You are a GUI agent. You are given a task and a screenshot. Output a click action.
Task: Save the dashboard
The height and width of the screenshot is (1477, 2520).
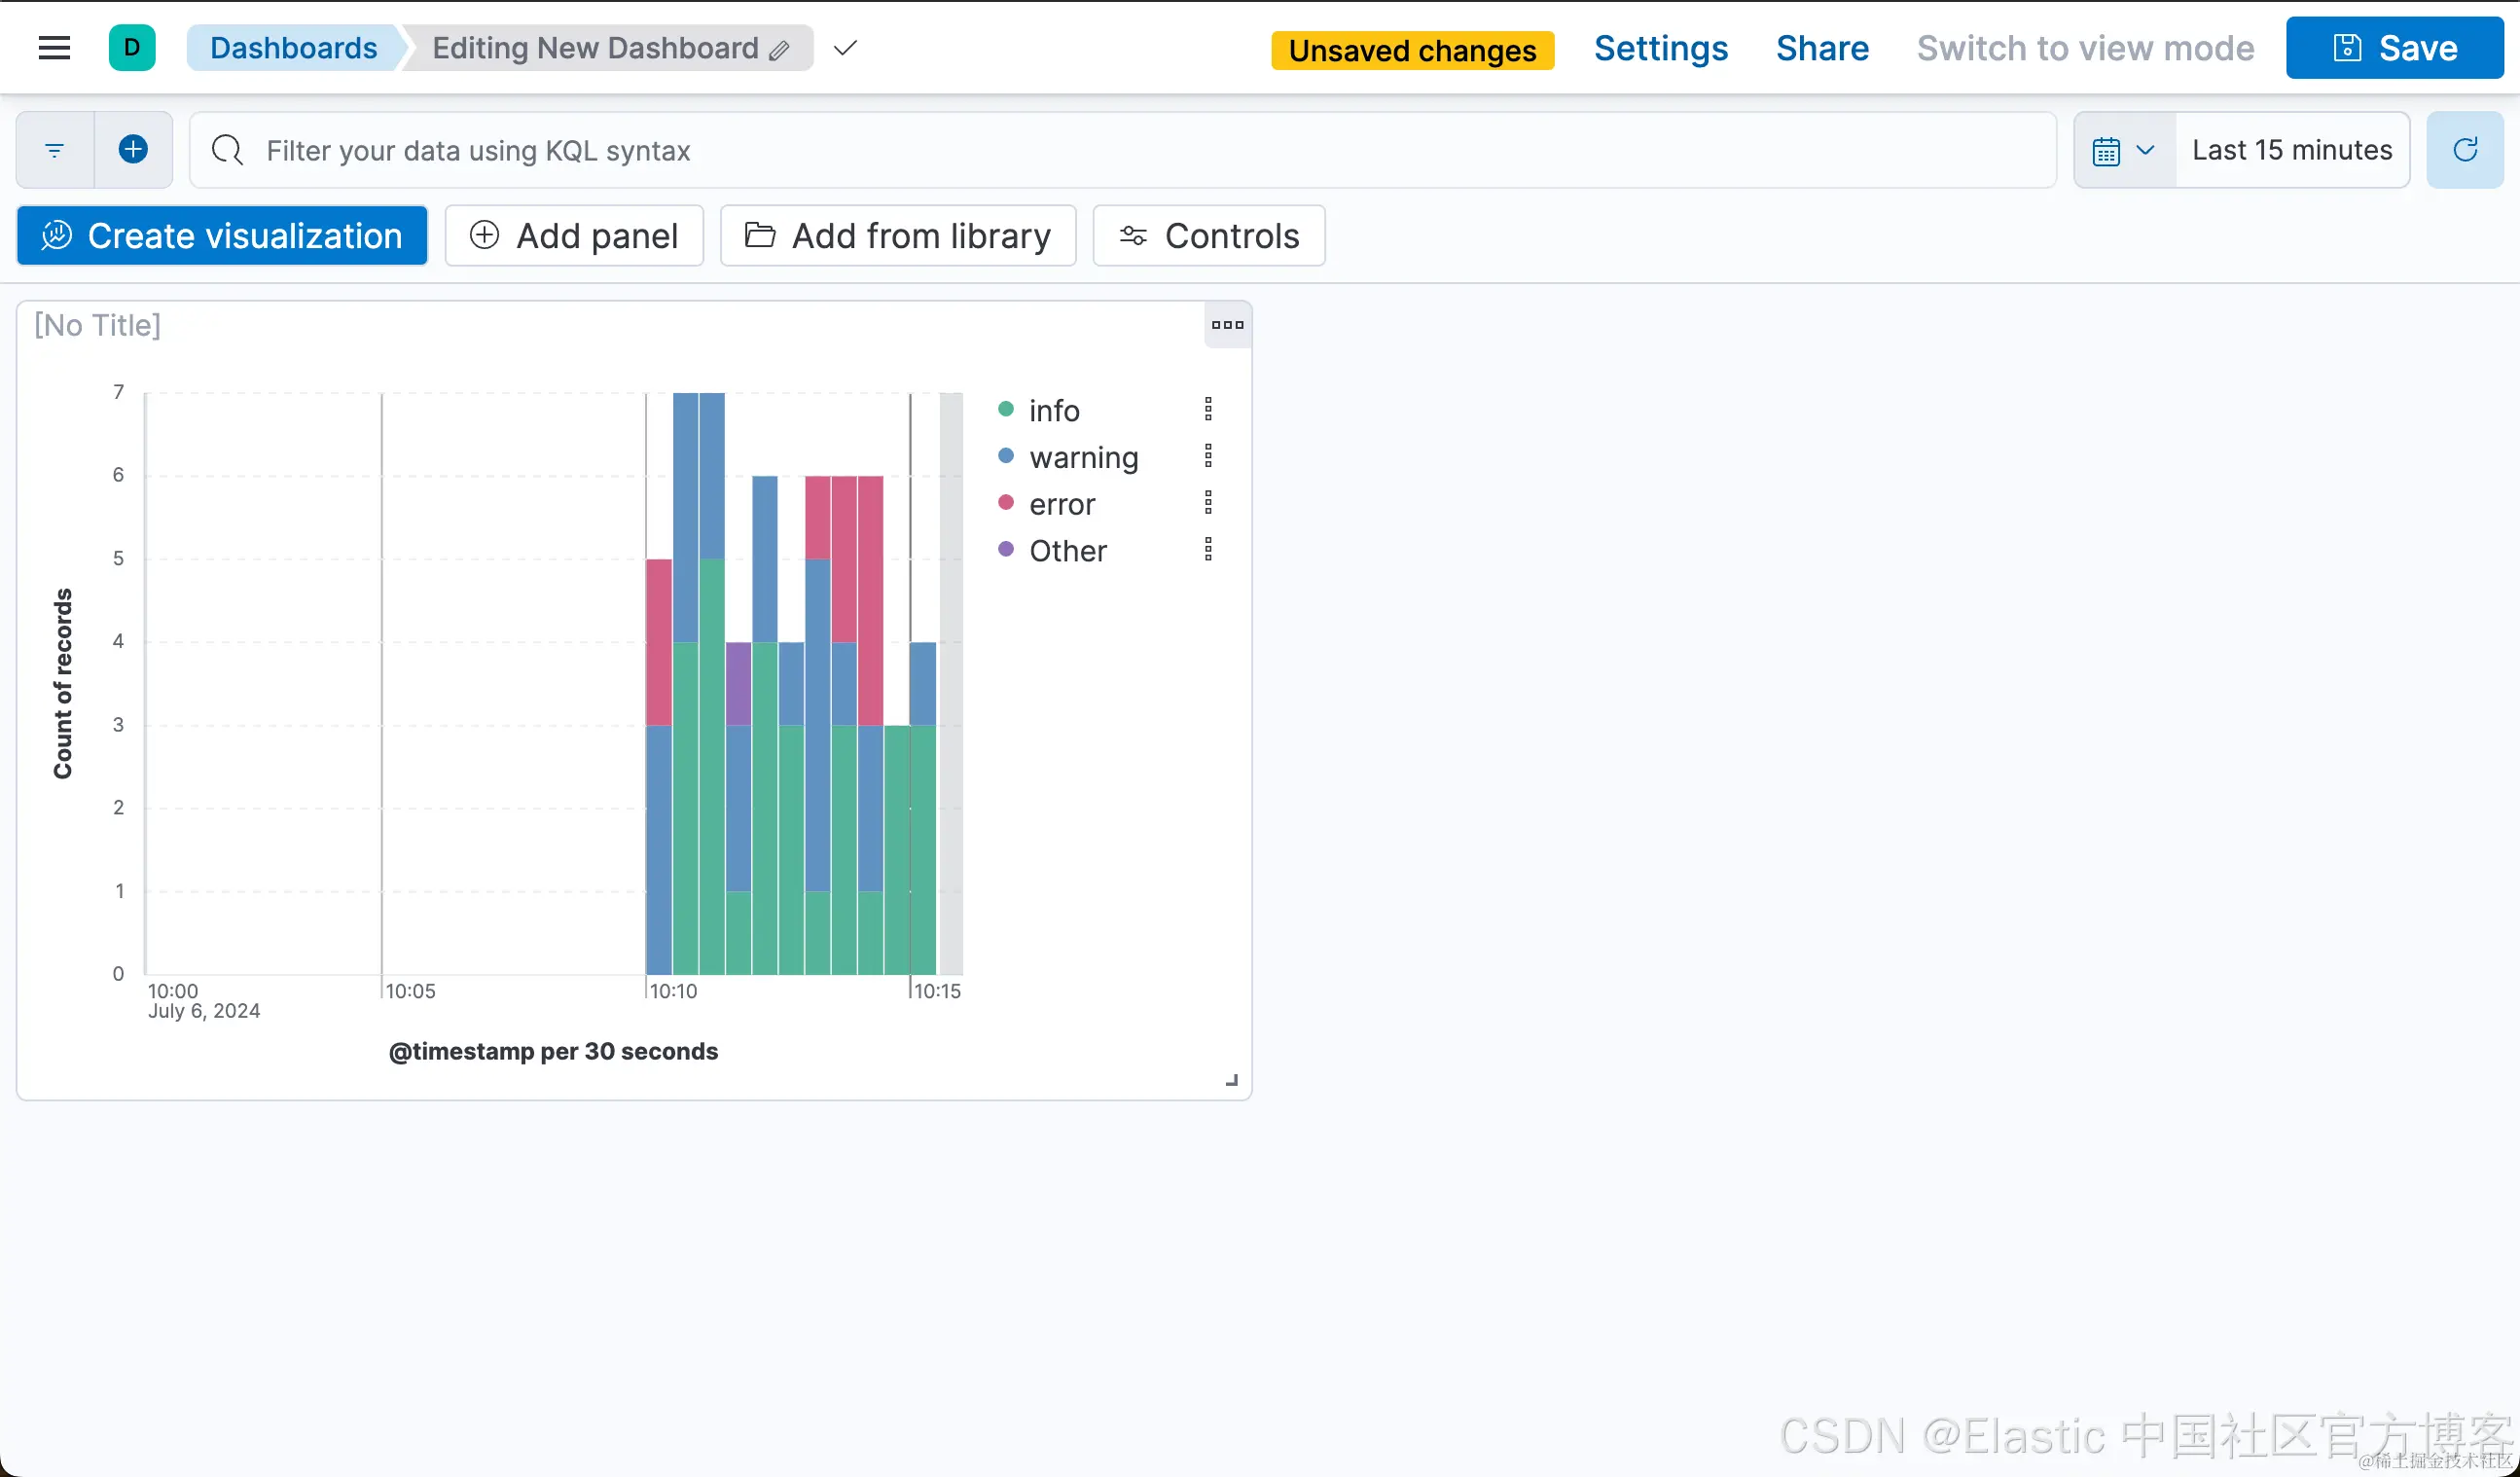[2394, 48]
